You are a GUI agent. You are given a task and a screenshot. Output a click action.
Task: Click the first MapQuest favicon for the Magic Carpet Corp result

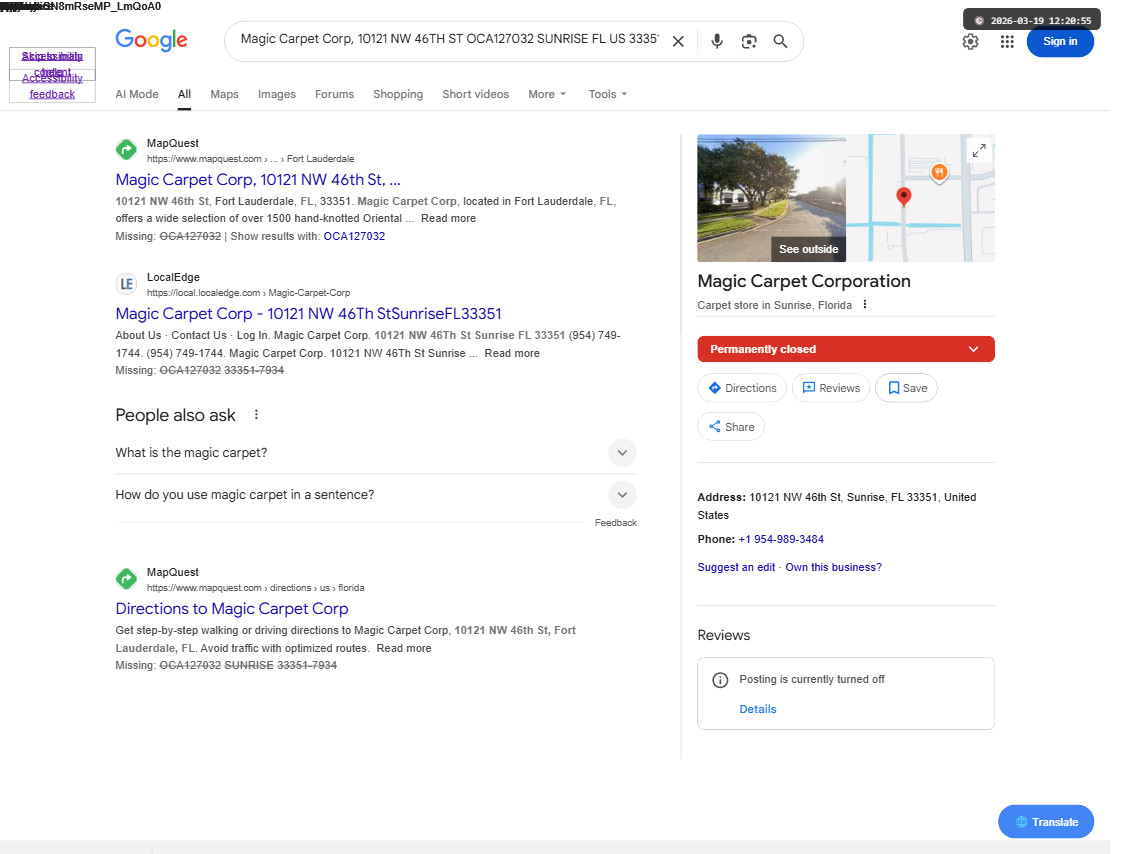coord(126,150)
